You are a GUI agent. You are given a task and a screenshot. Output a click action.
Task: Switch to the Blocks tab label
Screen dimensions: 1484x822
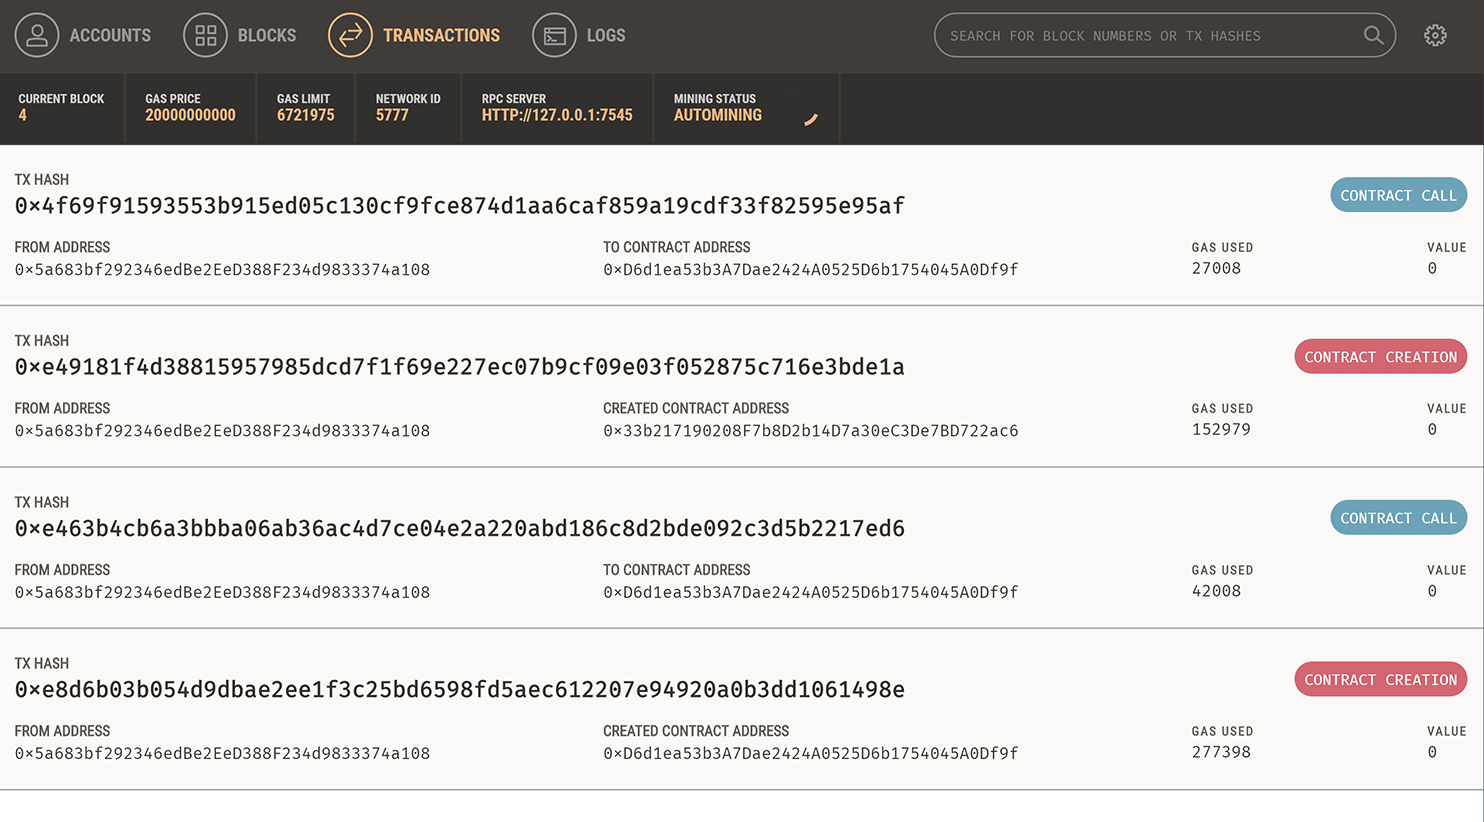click(x=266, y=35)
